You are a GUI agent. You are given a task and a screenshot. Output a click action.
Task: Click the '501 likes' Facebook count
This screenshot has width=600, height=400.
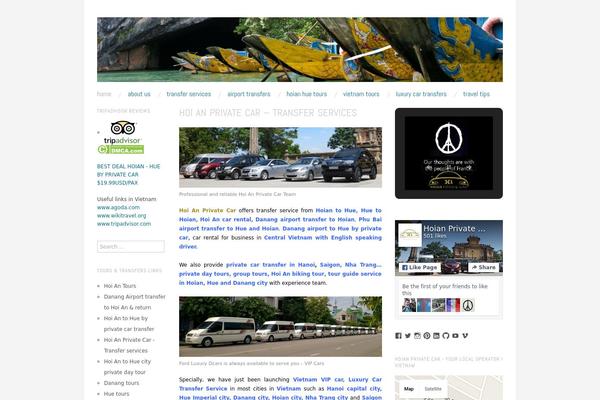tap(435, 236)
